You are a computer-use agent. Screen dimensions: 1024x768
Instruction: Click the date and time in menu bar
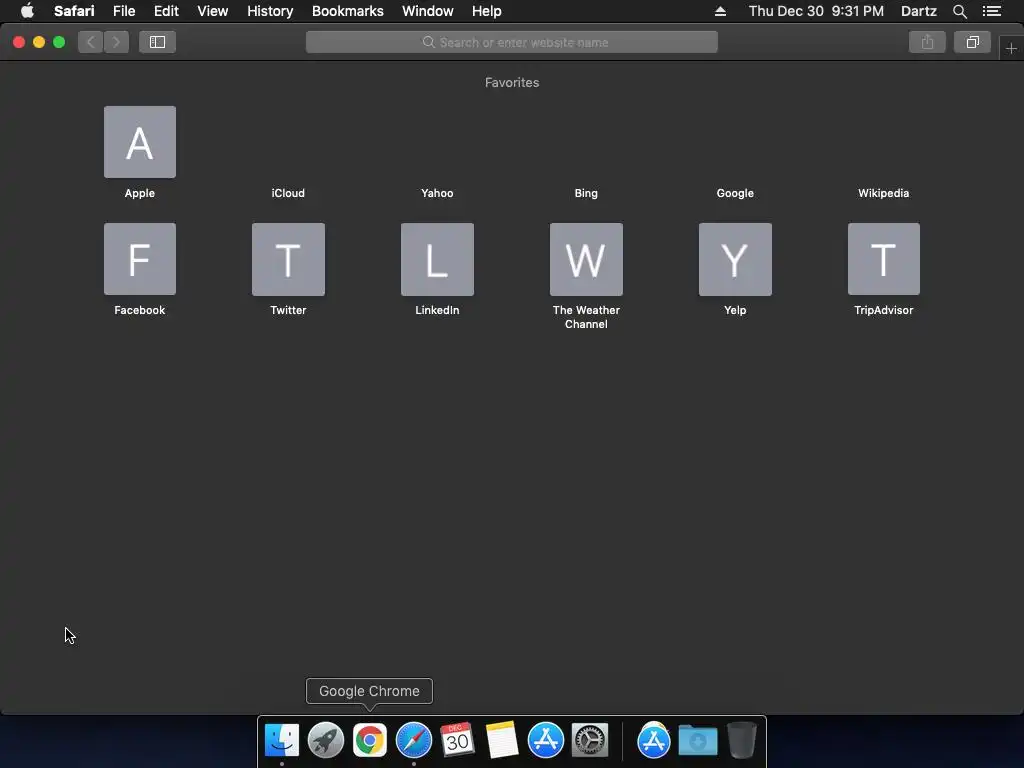(816, 11)
